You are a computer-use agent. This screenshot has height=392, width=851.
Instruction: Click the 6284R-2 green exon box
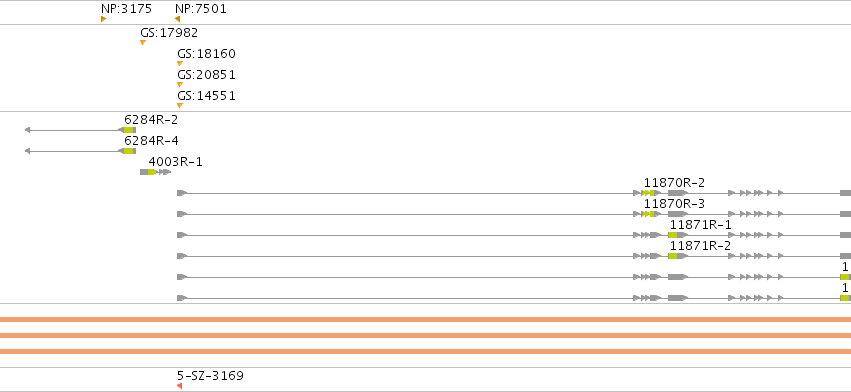[x=128, y=130]
